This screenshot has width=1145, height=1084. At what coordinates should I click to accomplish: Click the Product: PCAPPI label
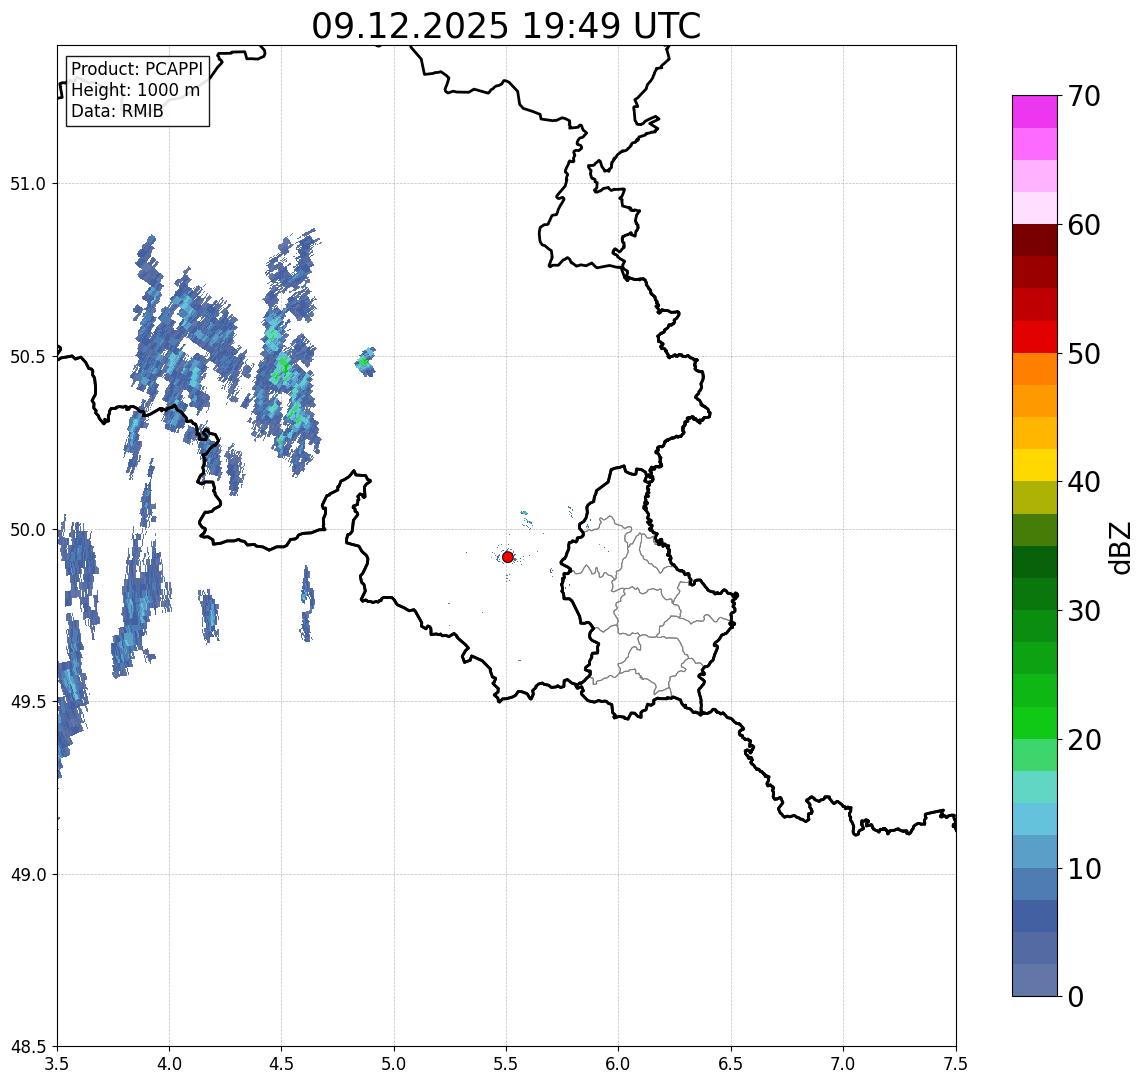[x=137, y=69]
